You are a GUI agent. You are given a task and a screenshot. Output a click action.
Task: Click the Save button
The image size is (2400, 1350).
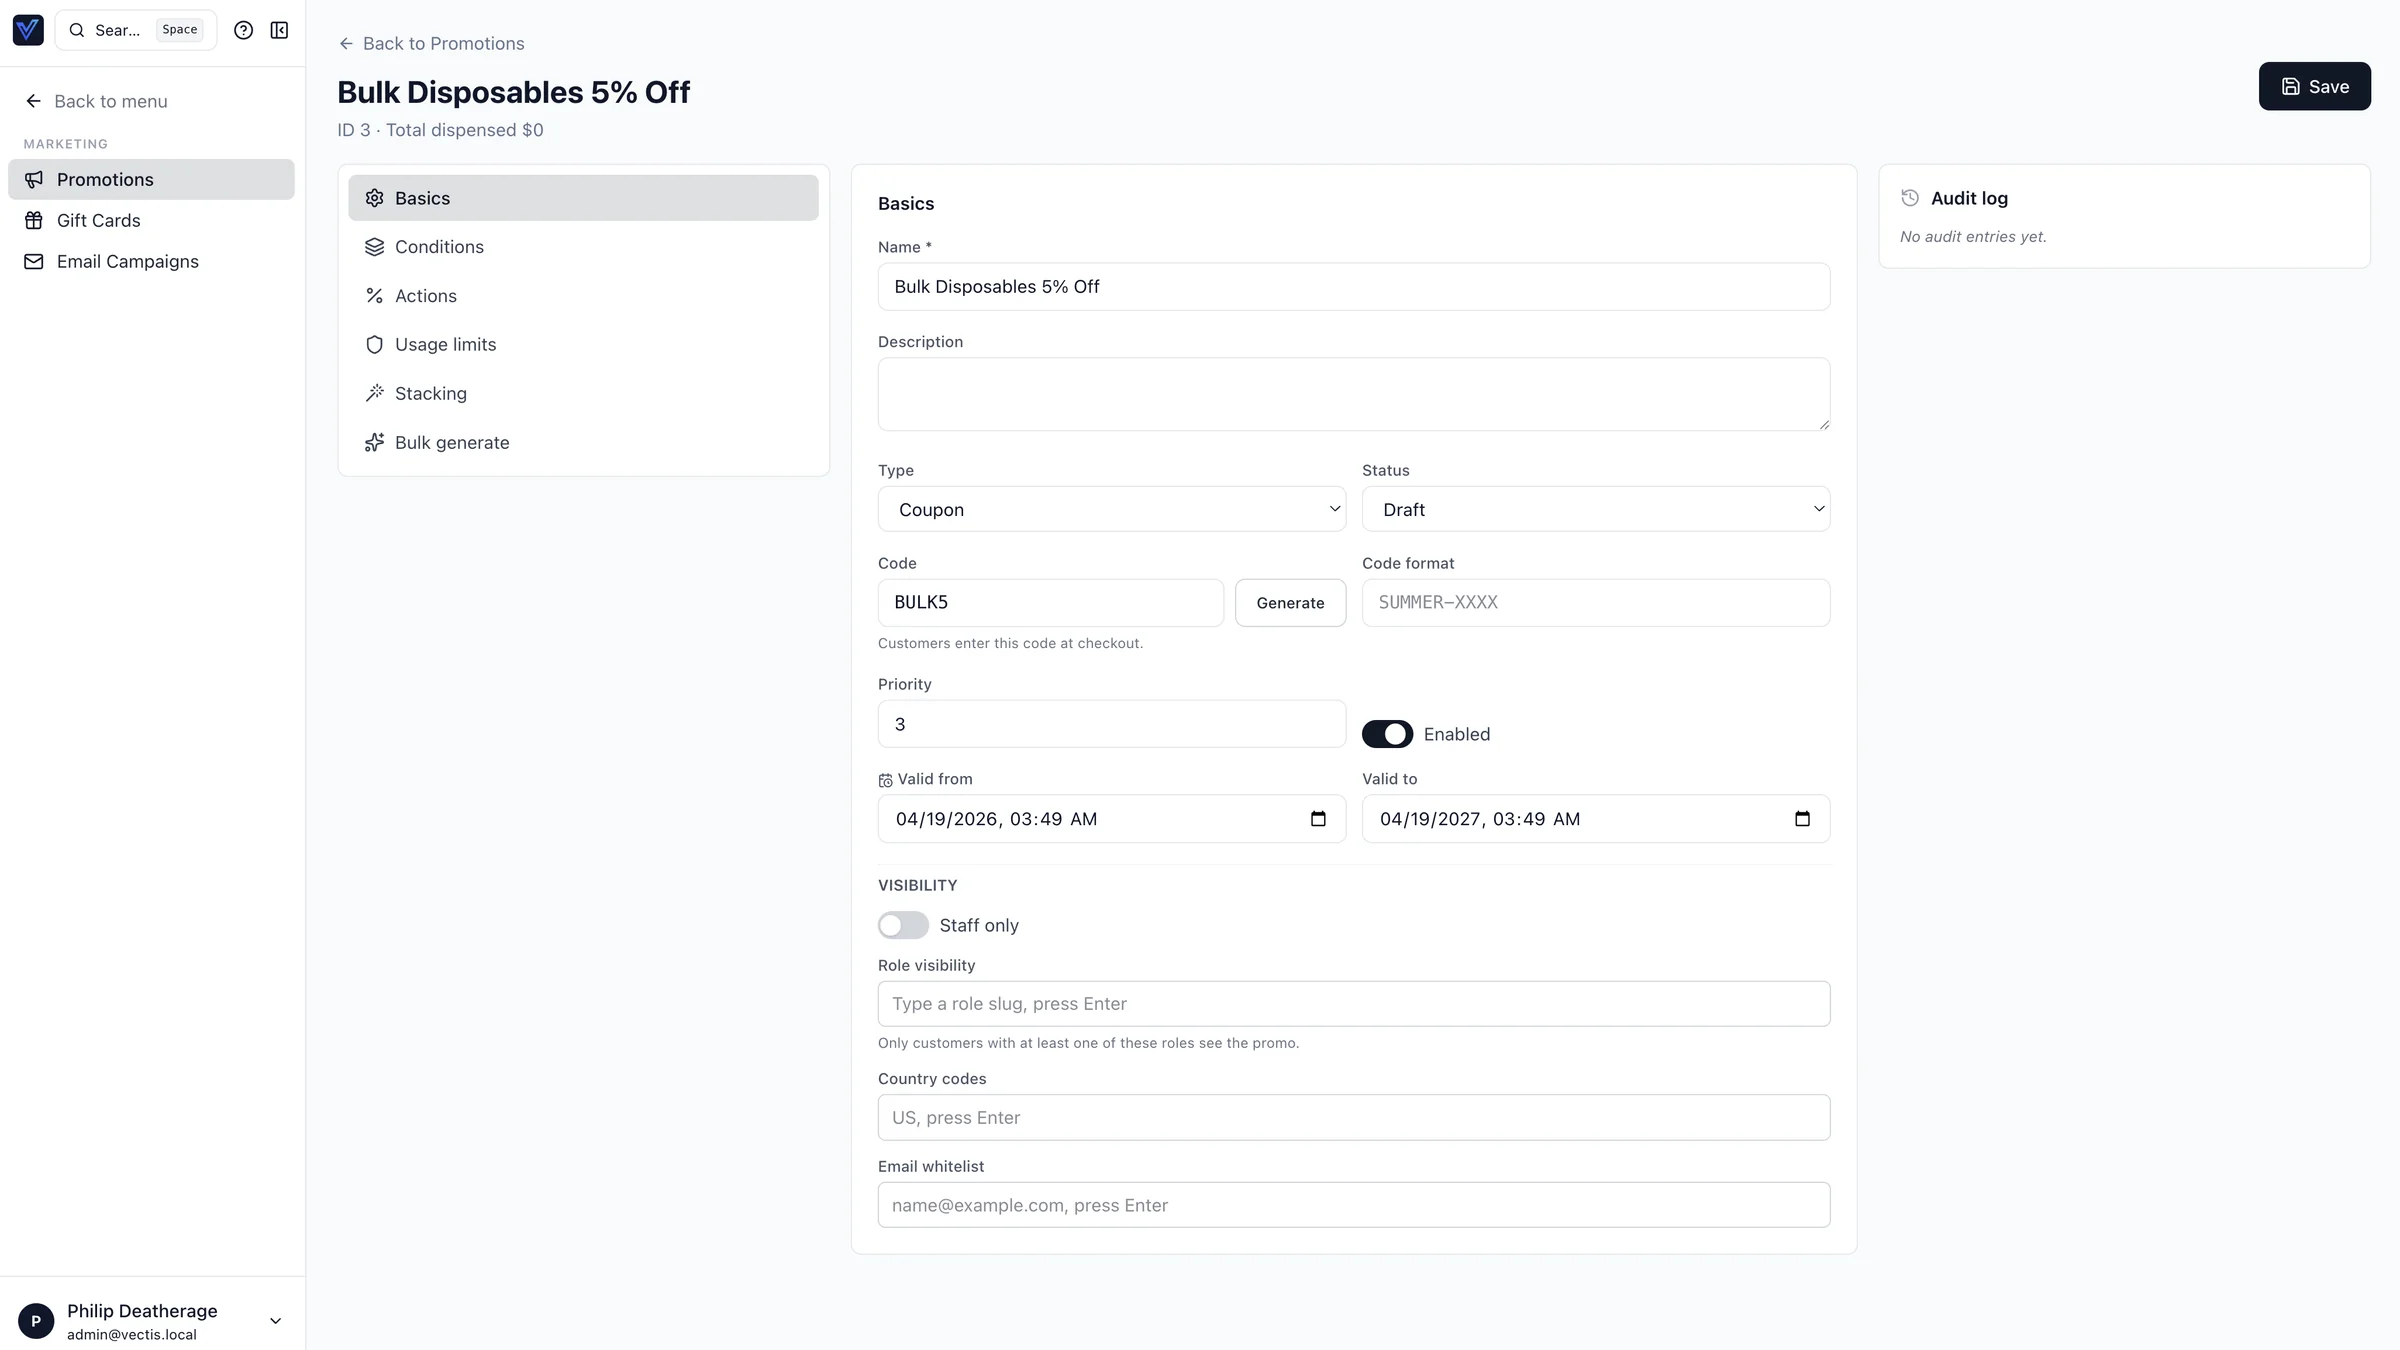pyautogui.click(x=2313, y=87)
